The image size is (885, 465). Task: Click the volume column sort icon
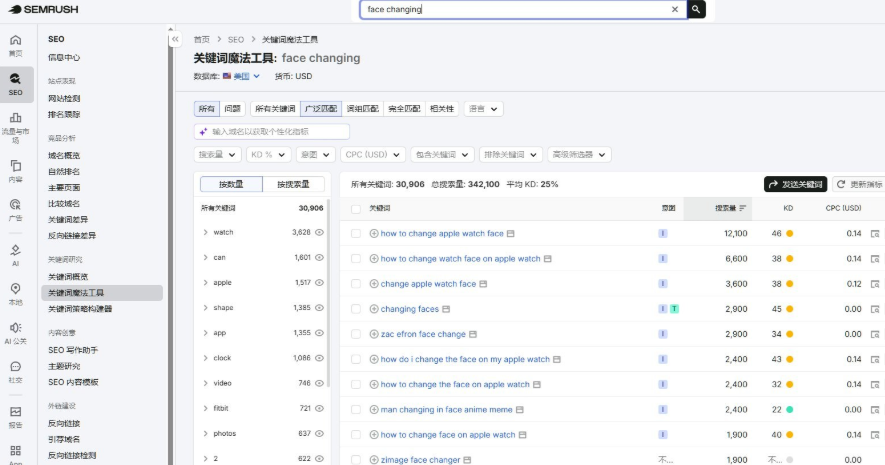(x=743, y=208)
